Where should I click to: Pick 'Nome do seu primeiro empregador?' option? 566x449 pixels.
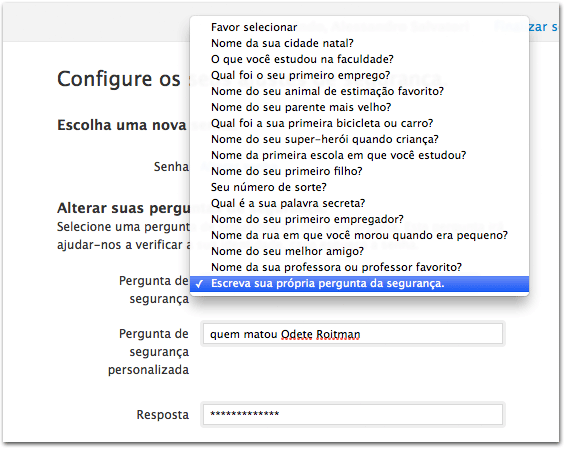359,219
